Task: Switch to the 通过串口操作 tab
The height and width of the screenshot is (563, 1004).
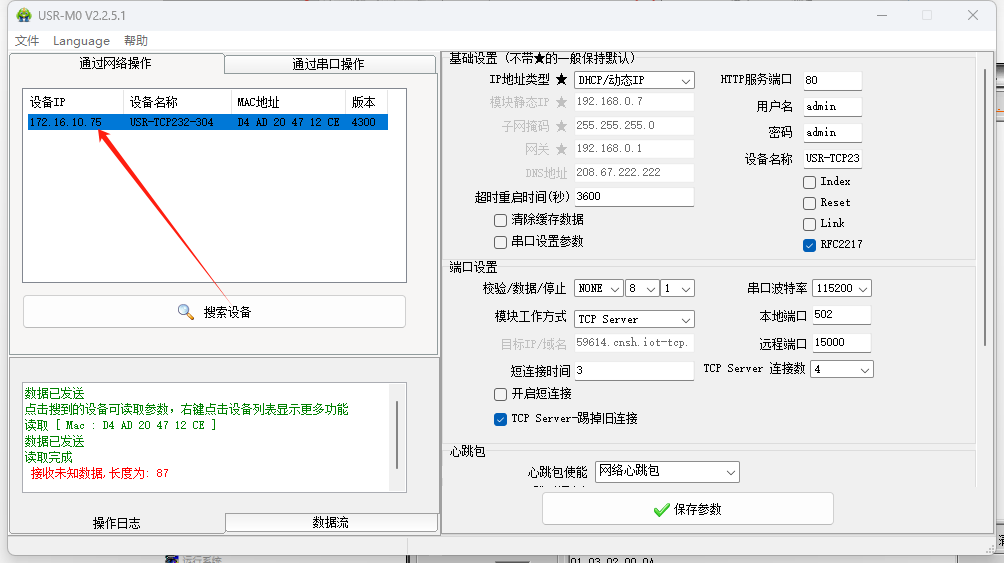Action: (x=329, y=64)
